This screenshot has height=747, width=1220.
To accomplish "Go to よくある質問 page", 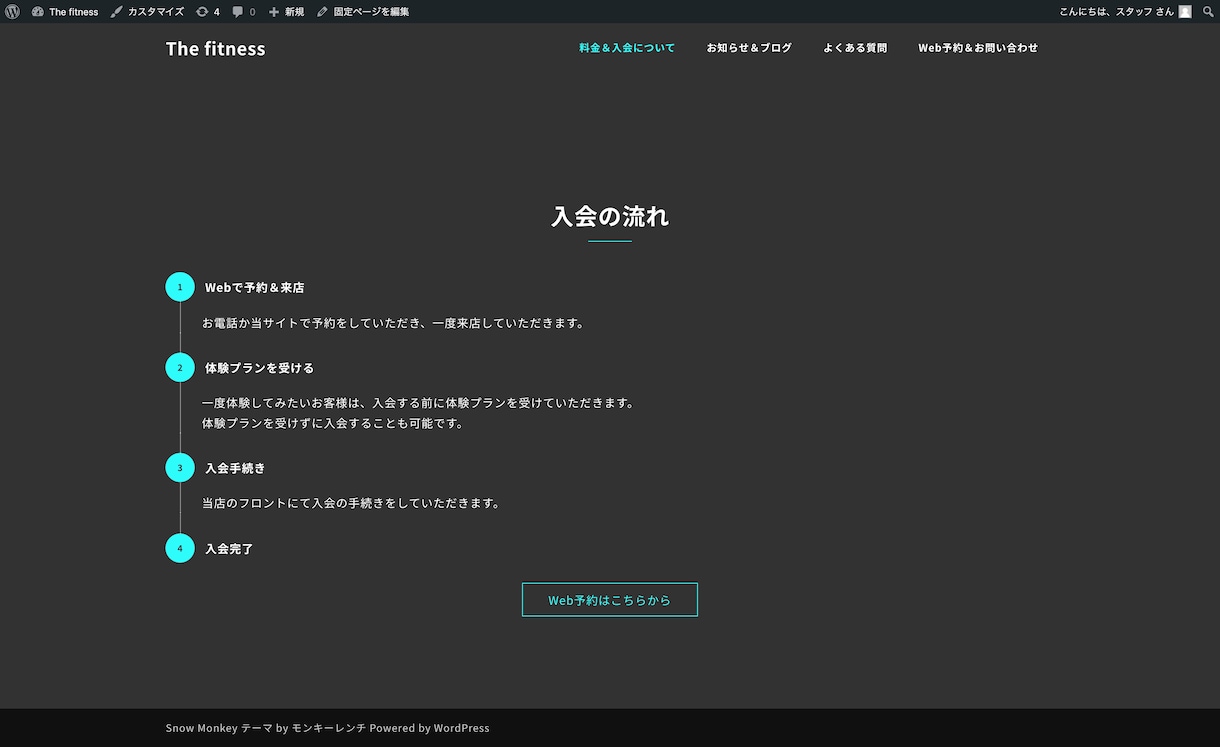I will coord(855,48).
